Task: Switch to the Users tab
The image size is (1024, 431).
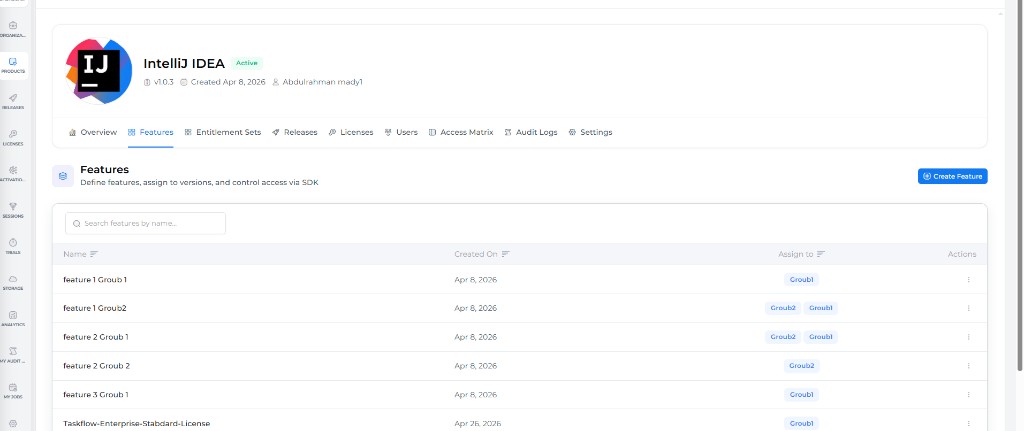Action: pos(401,132)
